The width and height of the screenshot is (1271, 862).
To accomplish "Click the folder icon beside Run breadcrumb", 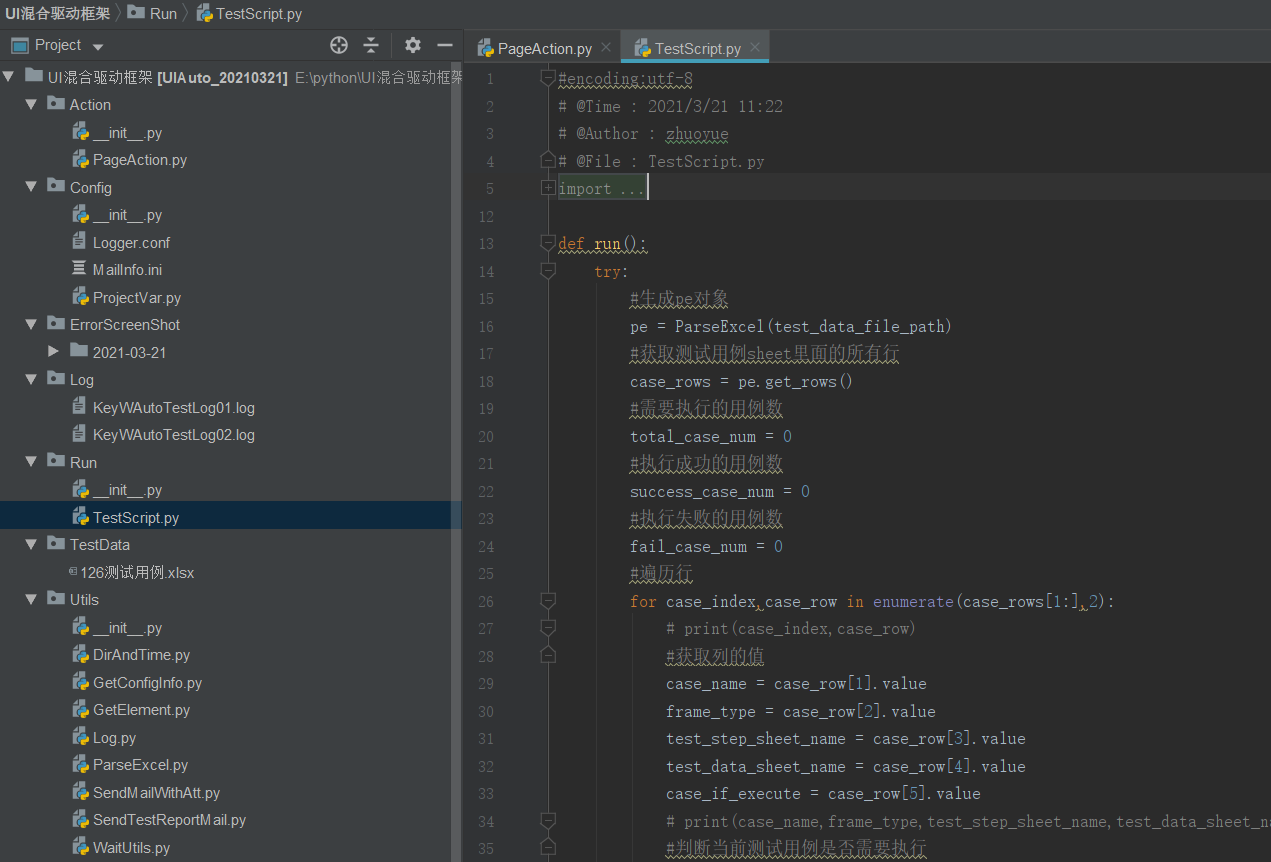I will [x=136, y=13].
